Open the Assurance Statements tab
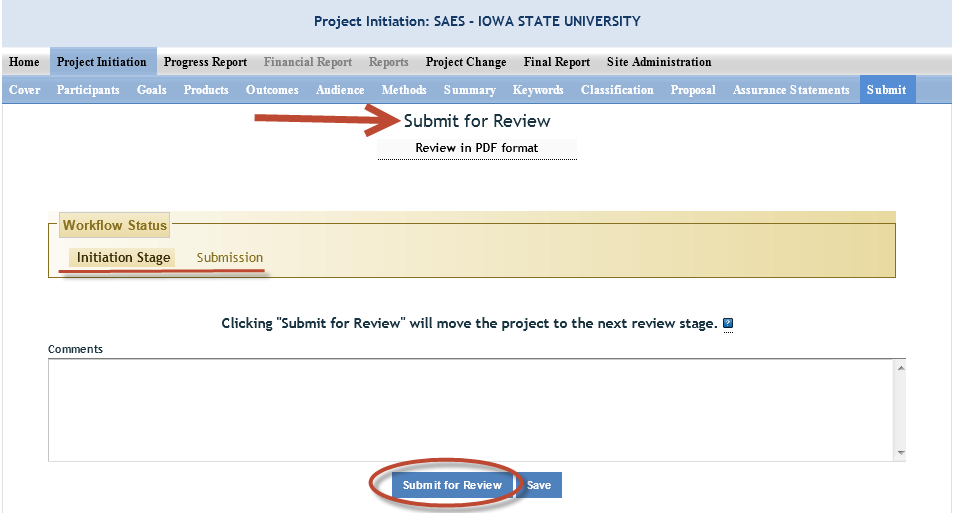This screenshot has width=954, height=513. pyautogui.click(x=791, y=90)
